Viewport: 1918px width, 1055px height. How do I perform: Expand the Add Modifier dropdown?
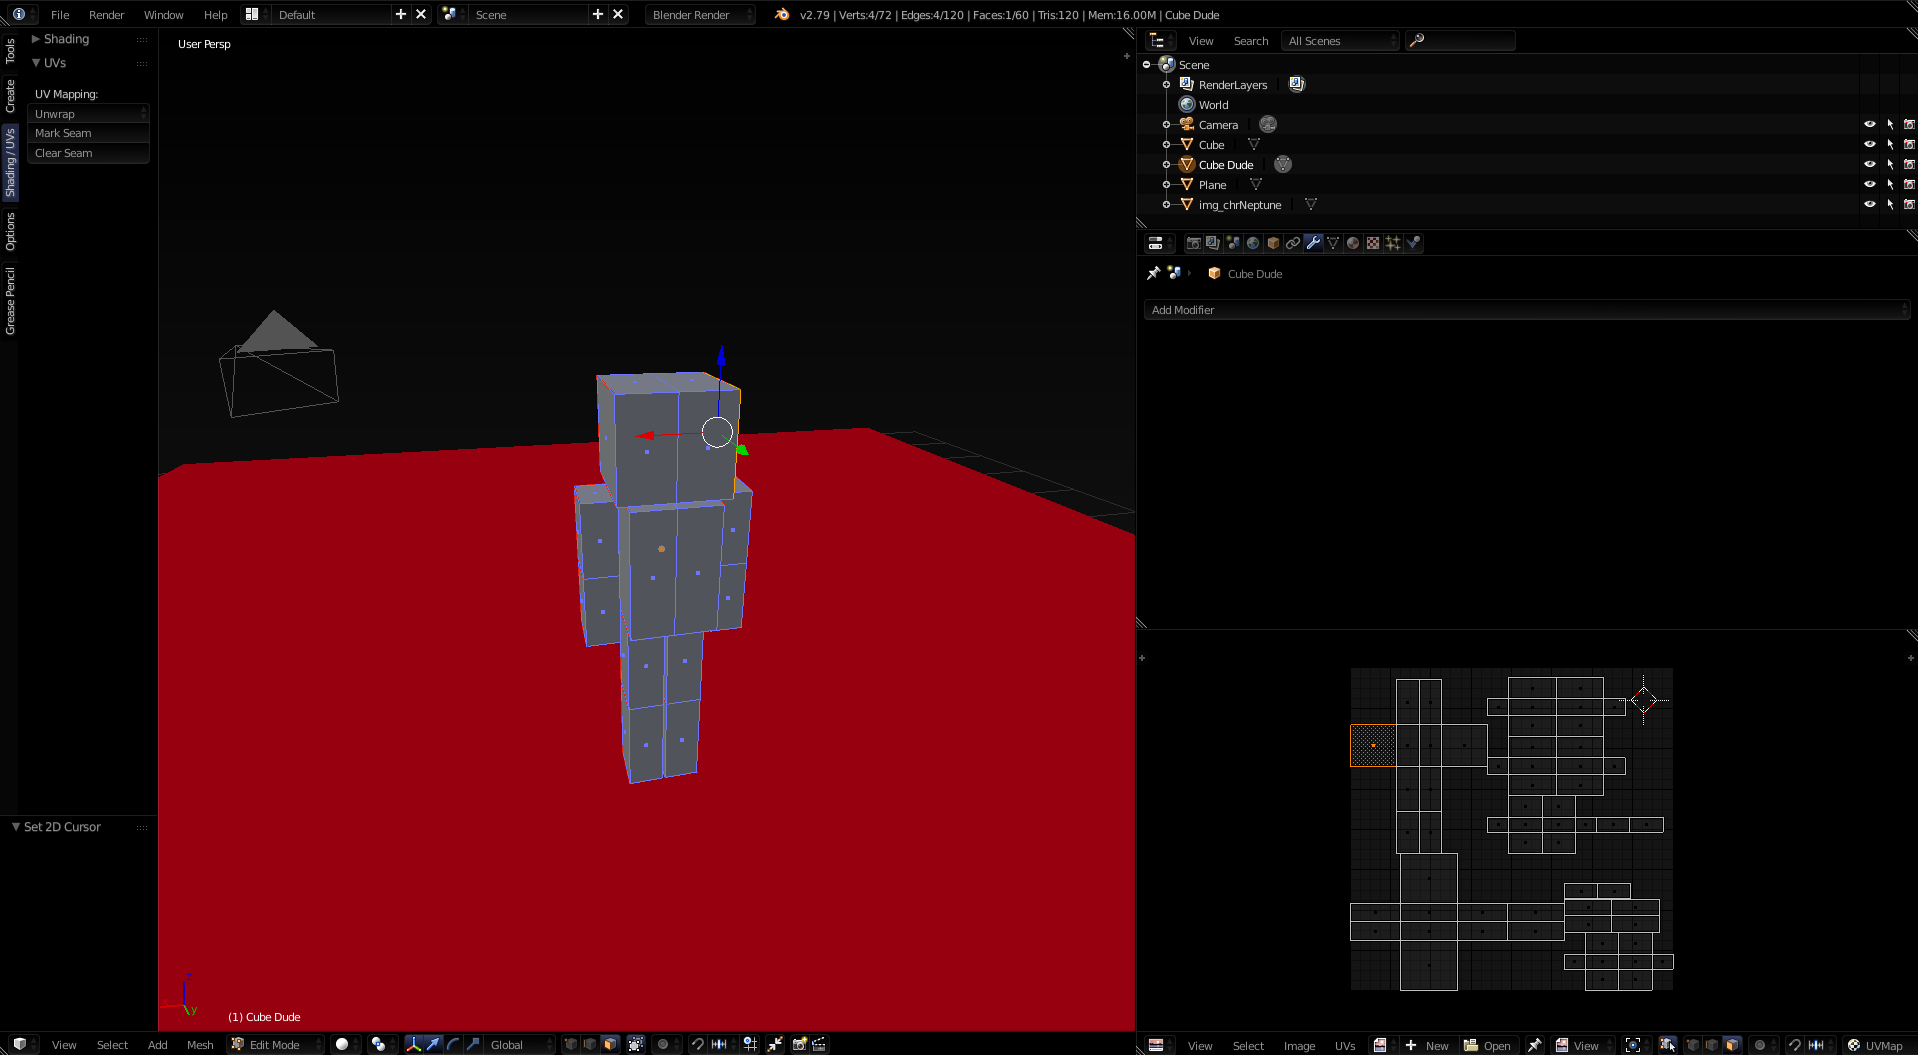(x=1527, y=310)
